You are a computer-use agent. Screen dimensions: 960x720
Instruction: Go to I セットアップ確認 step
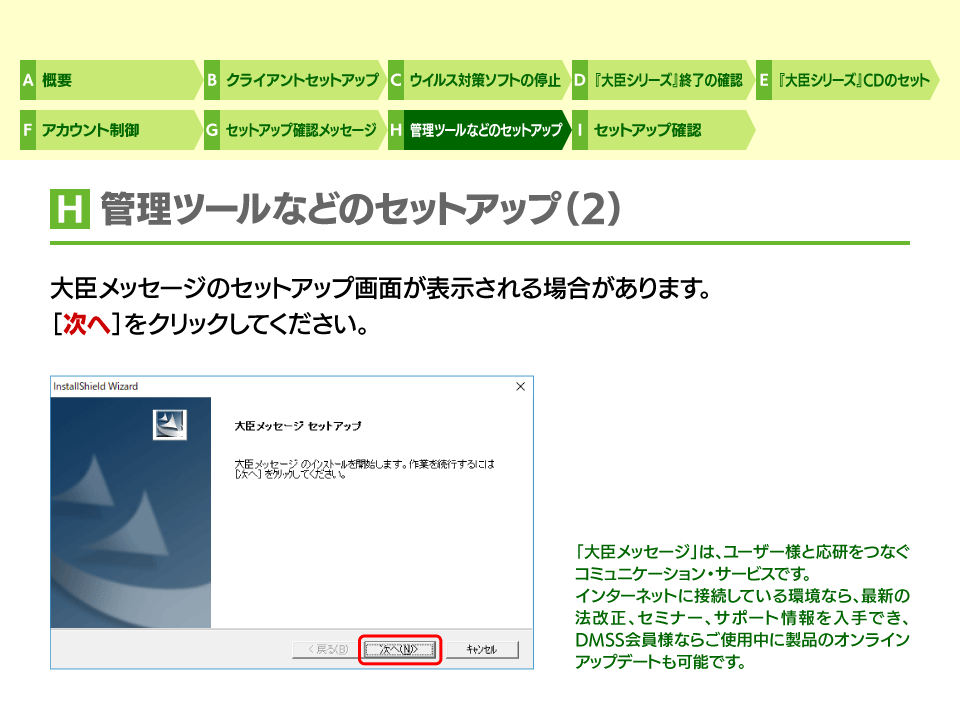click(660, 130)
